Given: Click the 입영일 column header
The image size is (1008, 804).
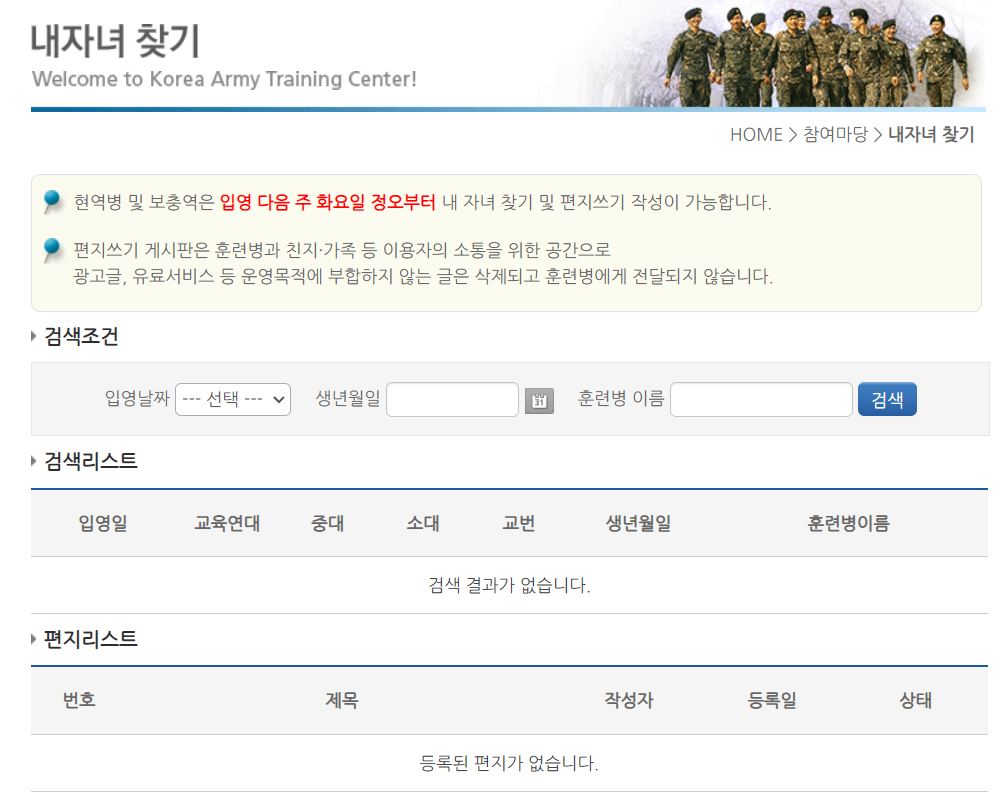Looking at the screenshot, I should pyautogui.click(x=103, y=522).
